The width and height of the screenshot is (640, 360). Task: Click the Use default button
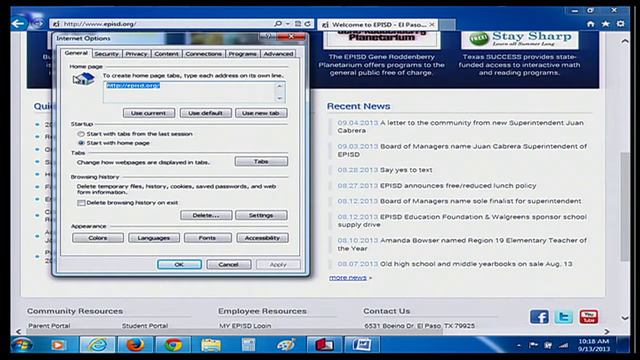coord(206,113)
